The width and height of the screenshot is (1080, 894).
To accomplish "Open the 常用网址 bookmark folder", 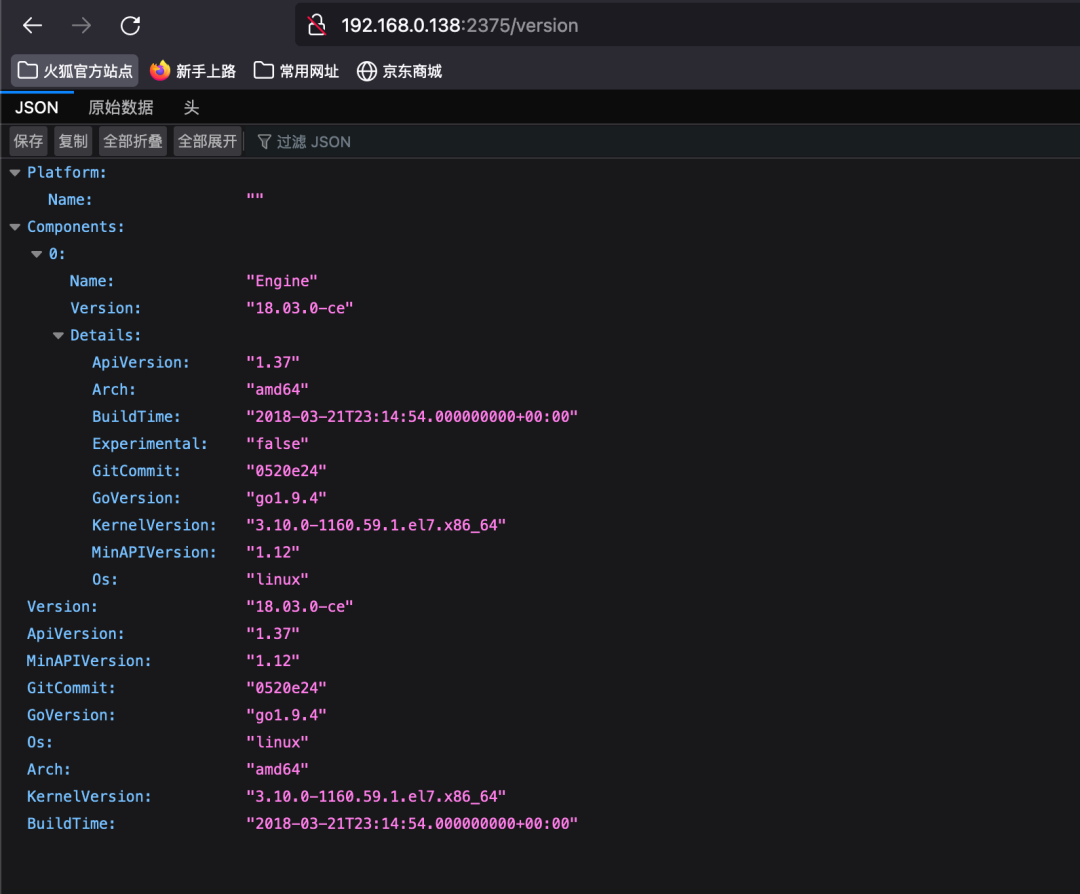I will coord(296,71).
